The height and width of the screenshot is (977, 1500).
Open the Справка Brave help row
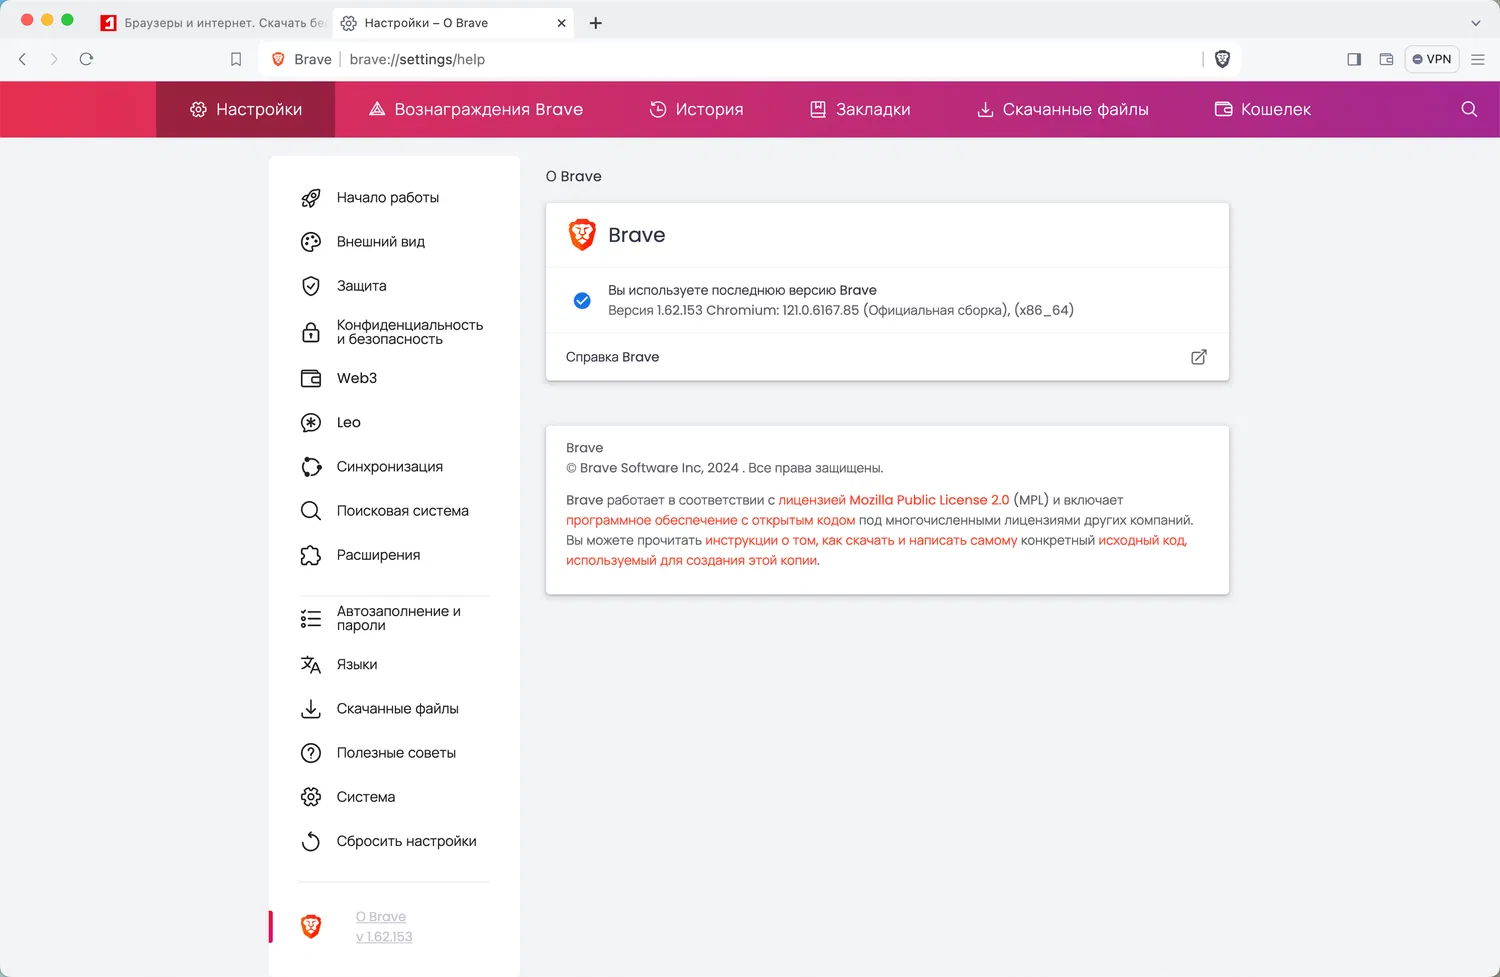(887, 357)
